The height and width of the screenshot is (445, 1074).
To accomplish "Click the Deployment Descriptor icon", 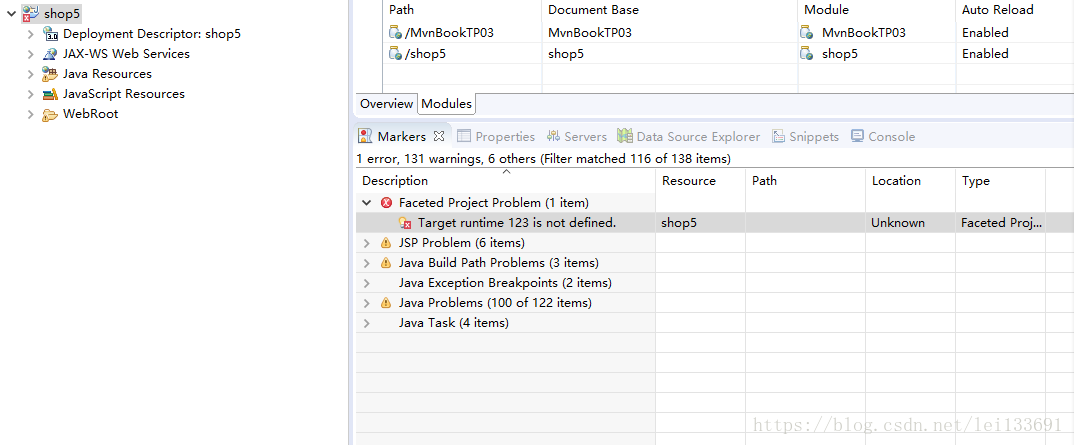I will (x=50, y=34).
